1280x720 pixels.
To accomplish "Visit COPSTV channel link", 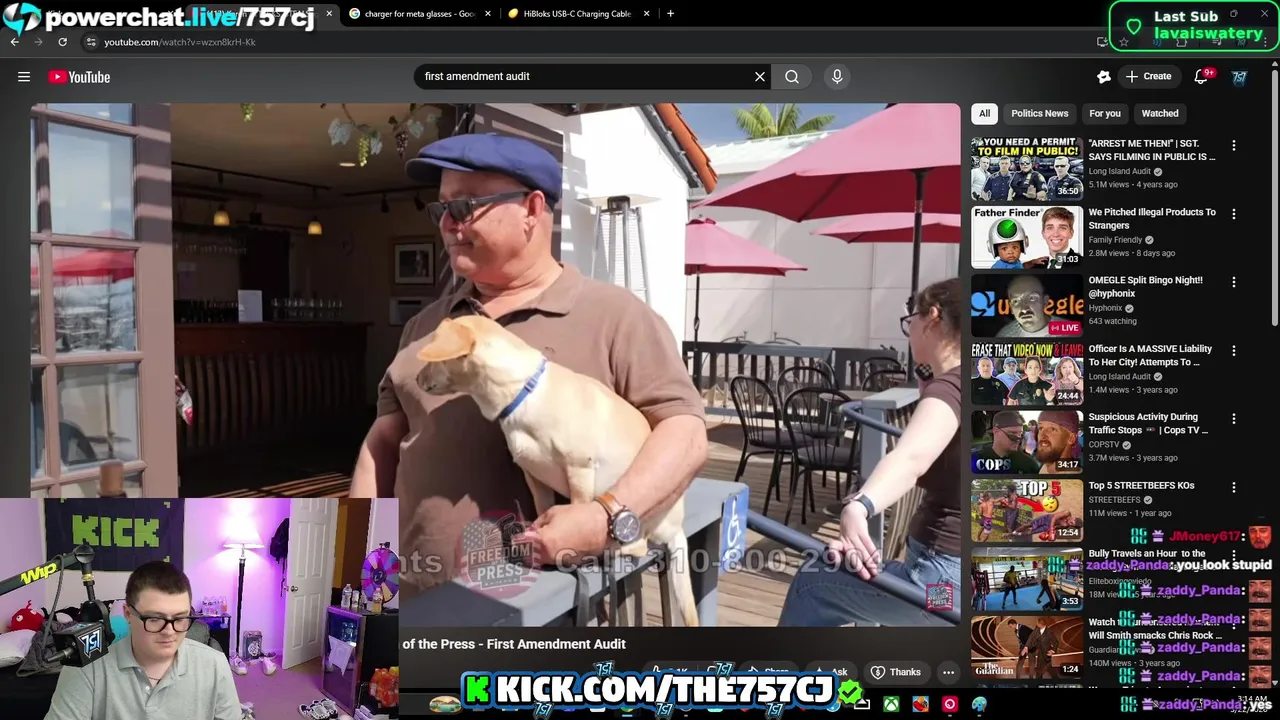I will [x=1104, y=445].
